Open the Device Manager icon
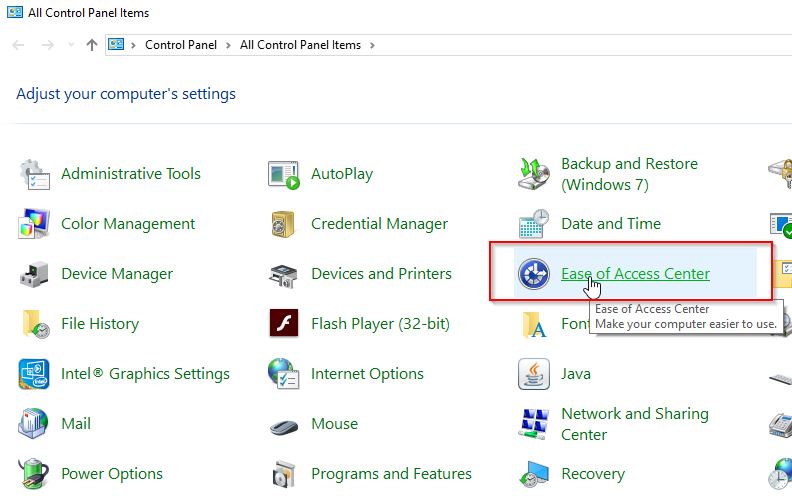This screenshot has width=792, height=503. tap(34, 274)
